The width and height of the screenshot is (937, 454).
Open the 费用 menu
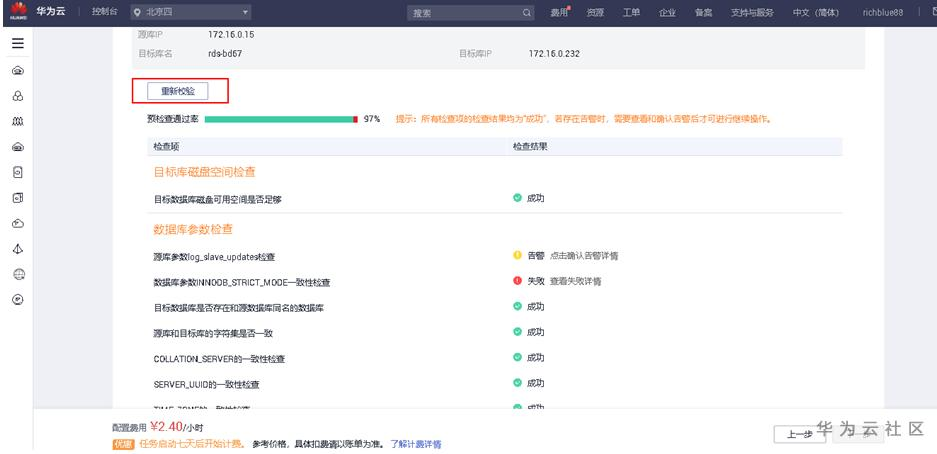(x=559, y=13)
